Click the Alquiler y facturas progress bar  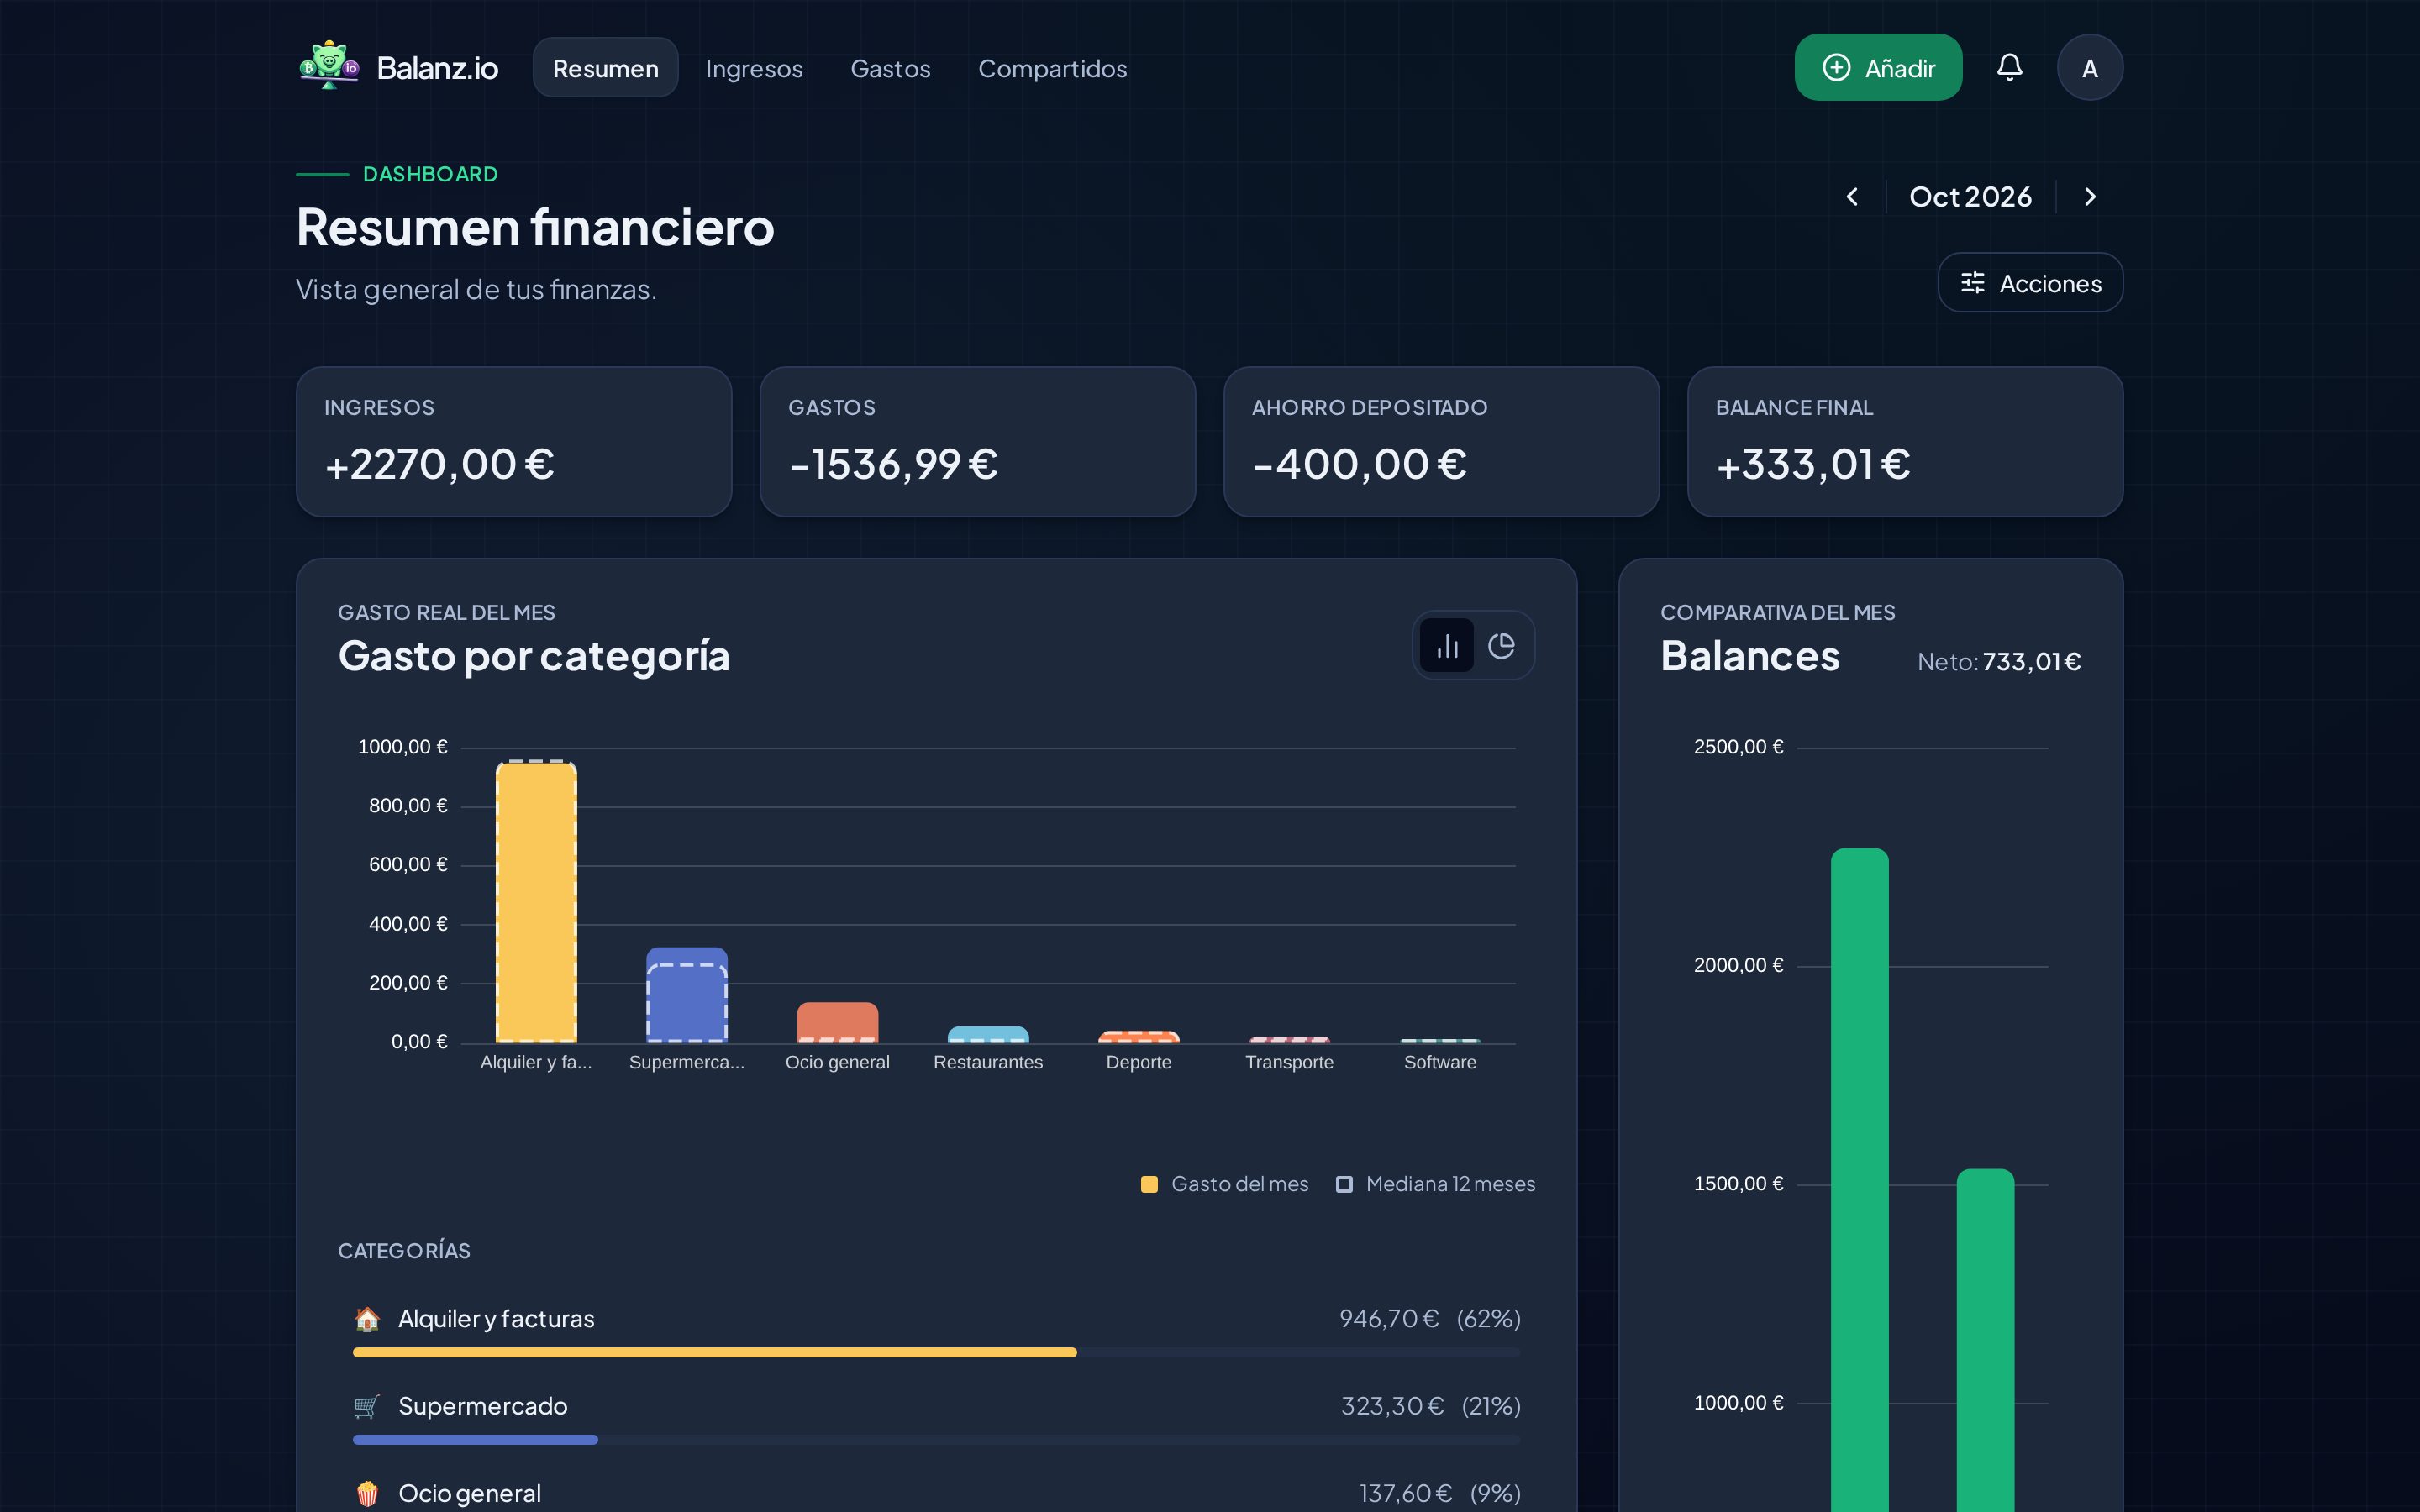[936, 1352]
